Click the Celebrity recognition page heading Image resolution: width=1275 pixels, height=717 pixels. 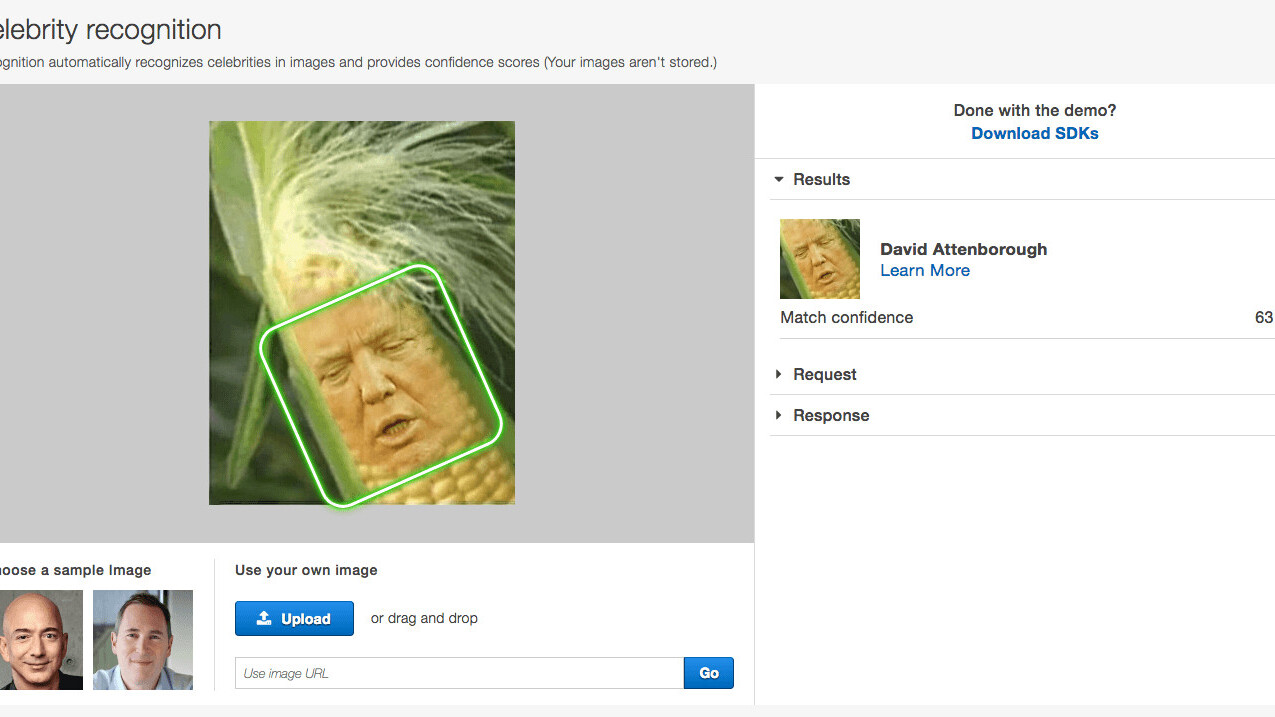pos(110,30)
